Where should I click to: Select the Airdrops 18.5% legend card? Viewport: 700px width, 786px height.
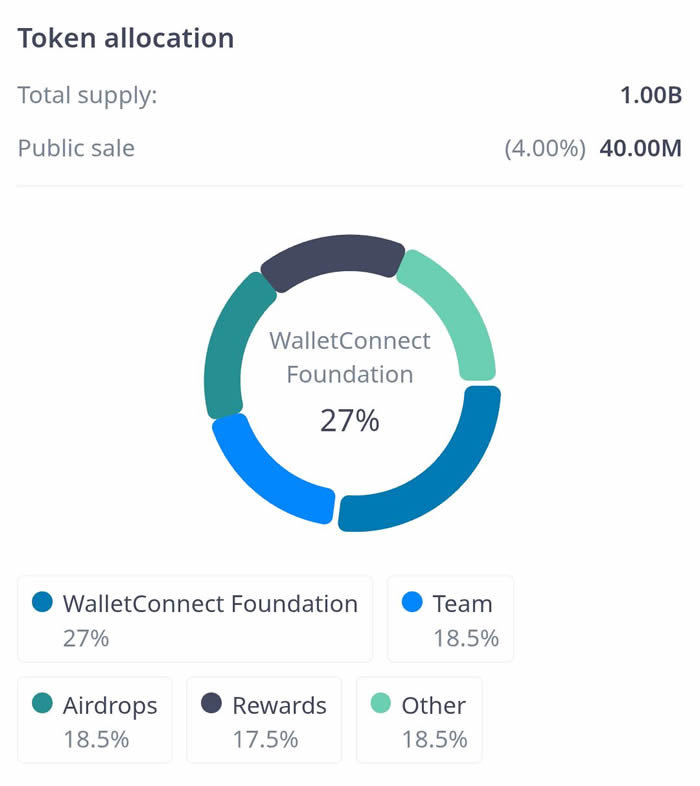pos(95,720)
